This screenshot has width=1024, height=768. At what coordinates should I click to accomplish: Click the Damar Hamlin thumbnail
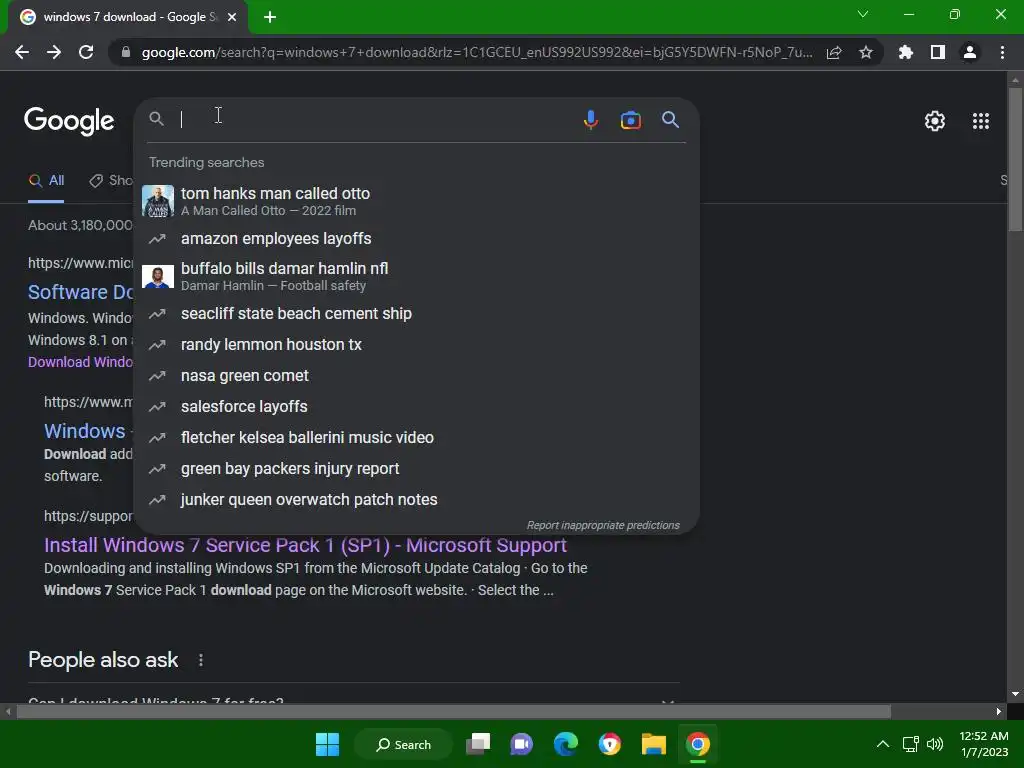click(x=158, y=276)
